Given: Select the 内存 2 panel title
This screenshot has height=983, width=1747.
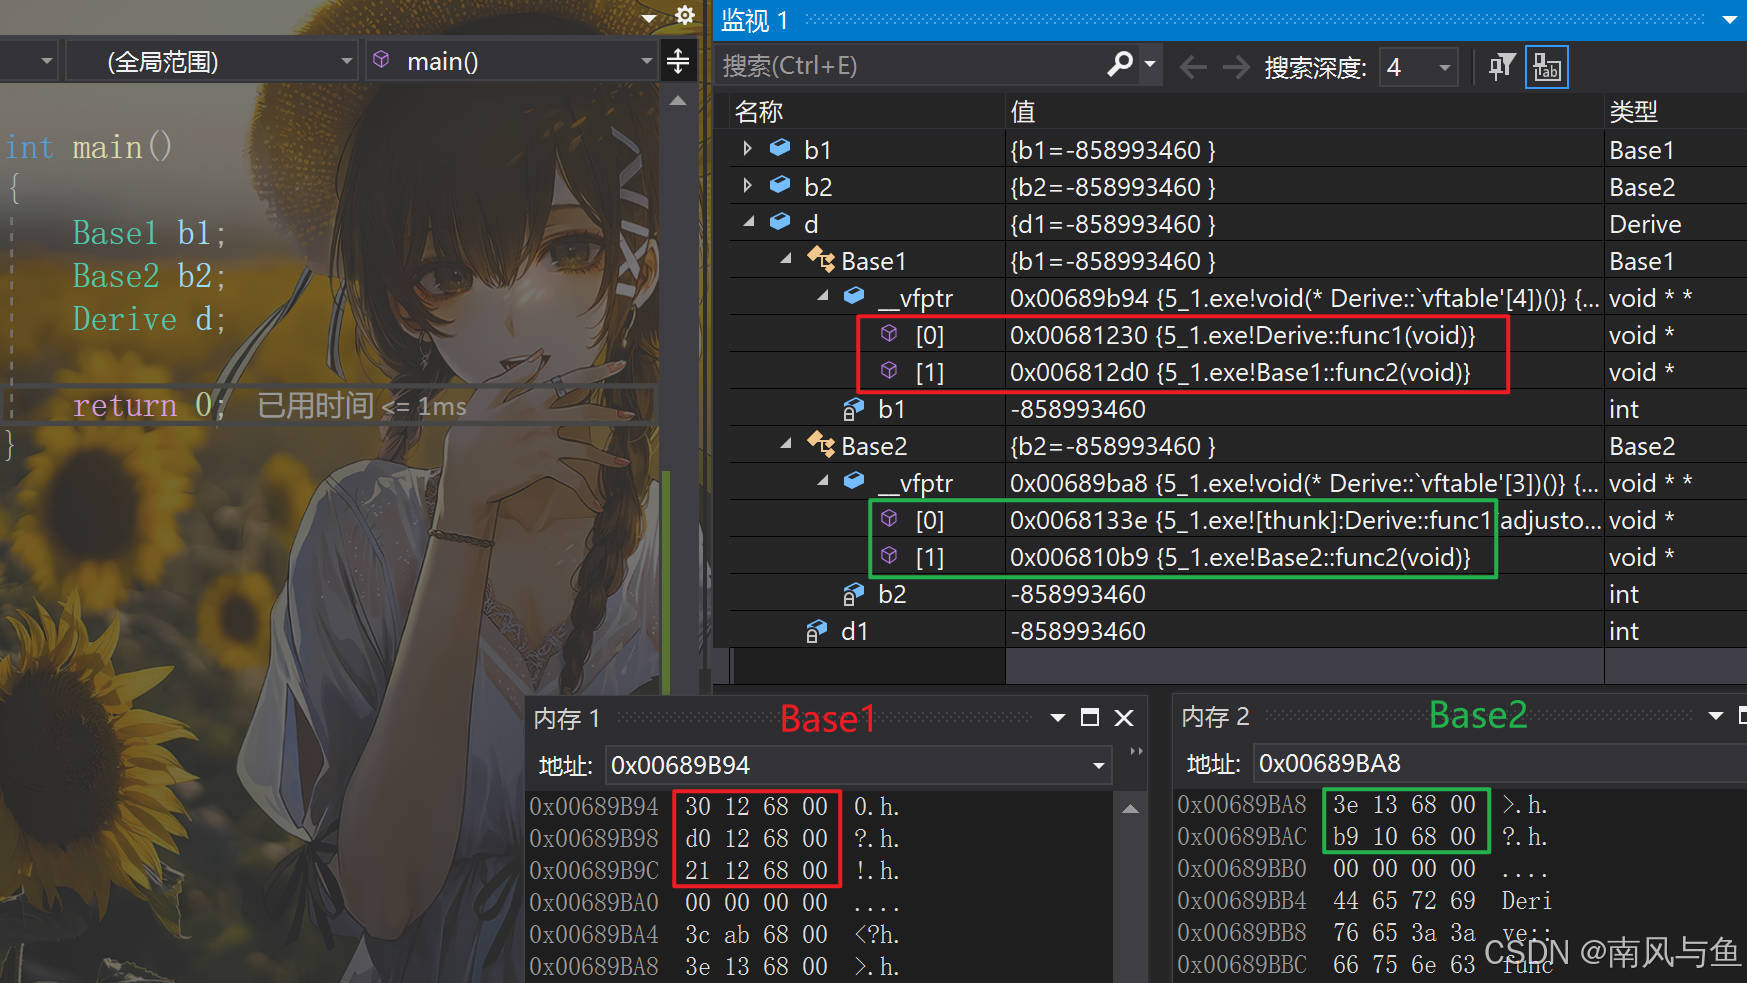Looking at the screenshot, I should click(1215, 716).
